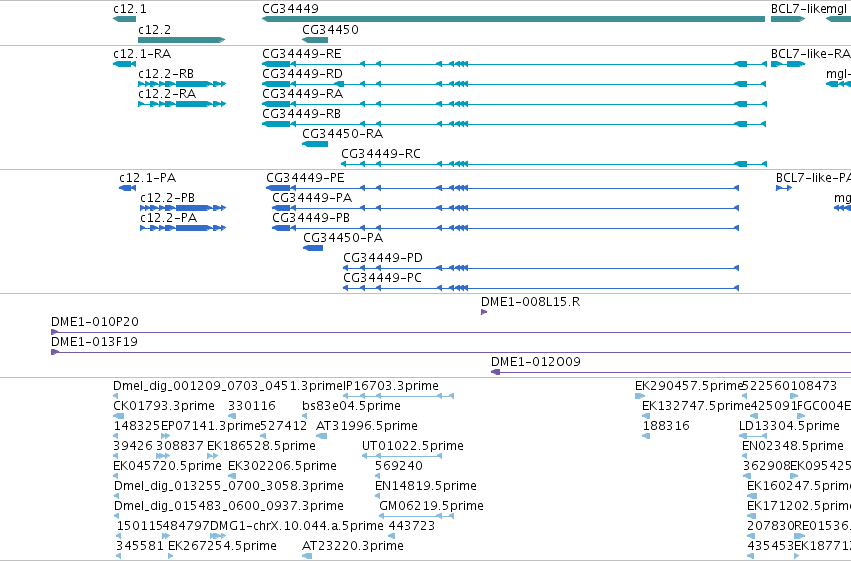Select the CG34450-RA transcript
This screenshot has width=851, height=561.
315,144
